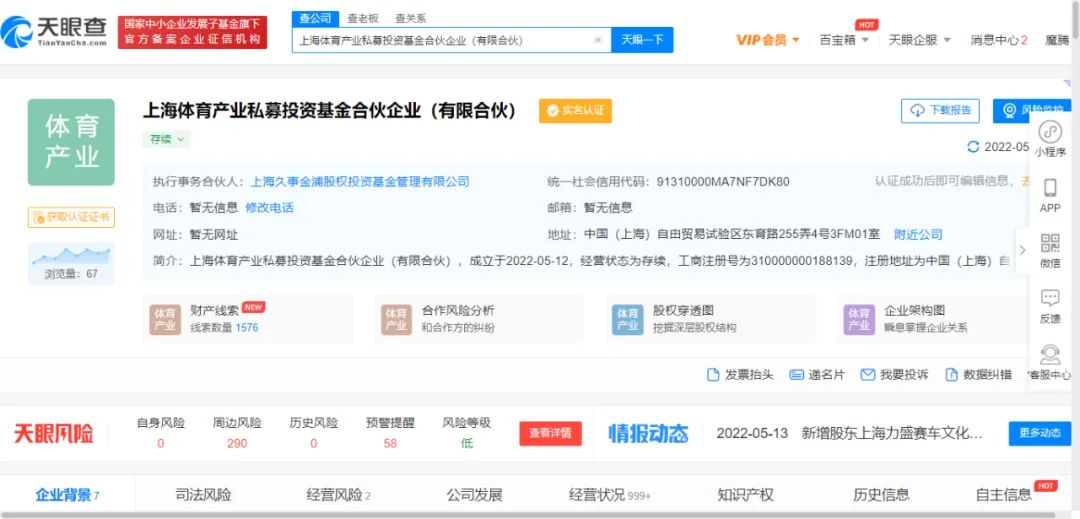
Task: Open the Tianyancha logo homepage
Action: point(55,32)
